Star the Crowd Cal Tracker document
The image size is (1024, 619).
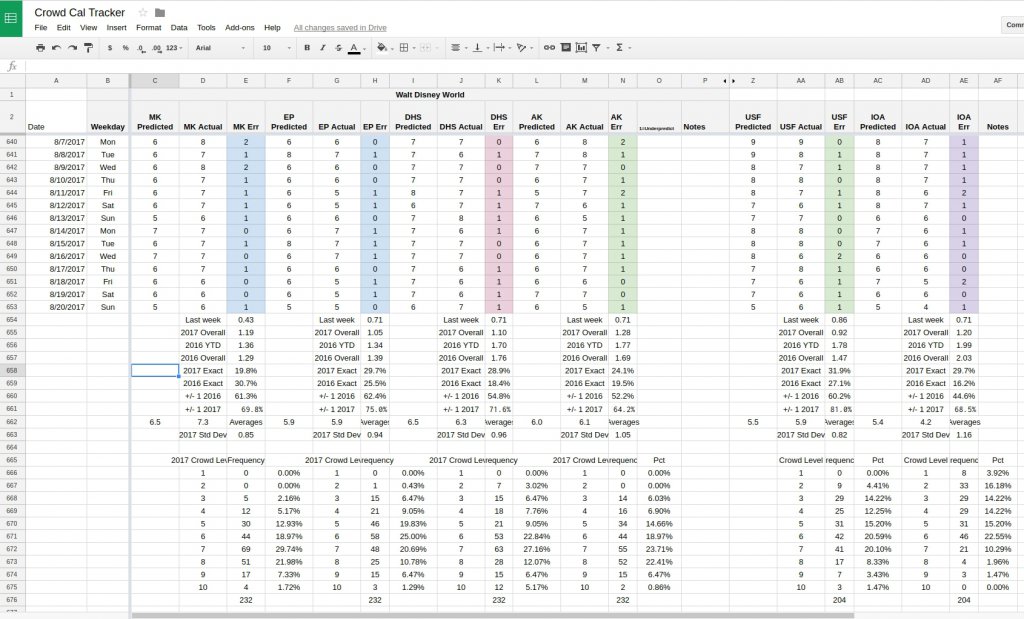[x=143, y=12]
